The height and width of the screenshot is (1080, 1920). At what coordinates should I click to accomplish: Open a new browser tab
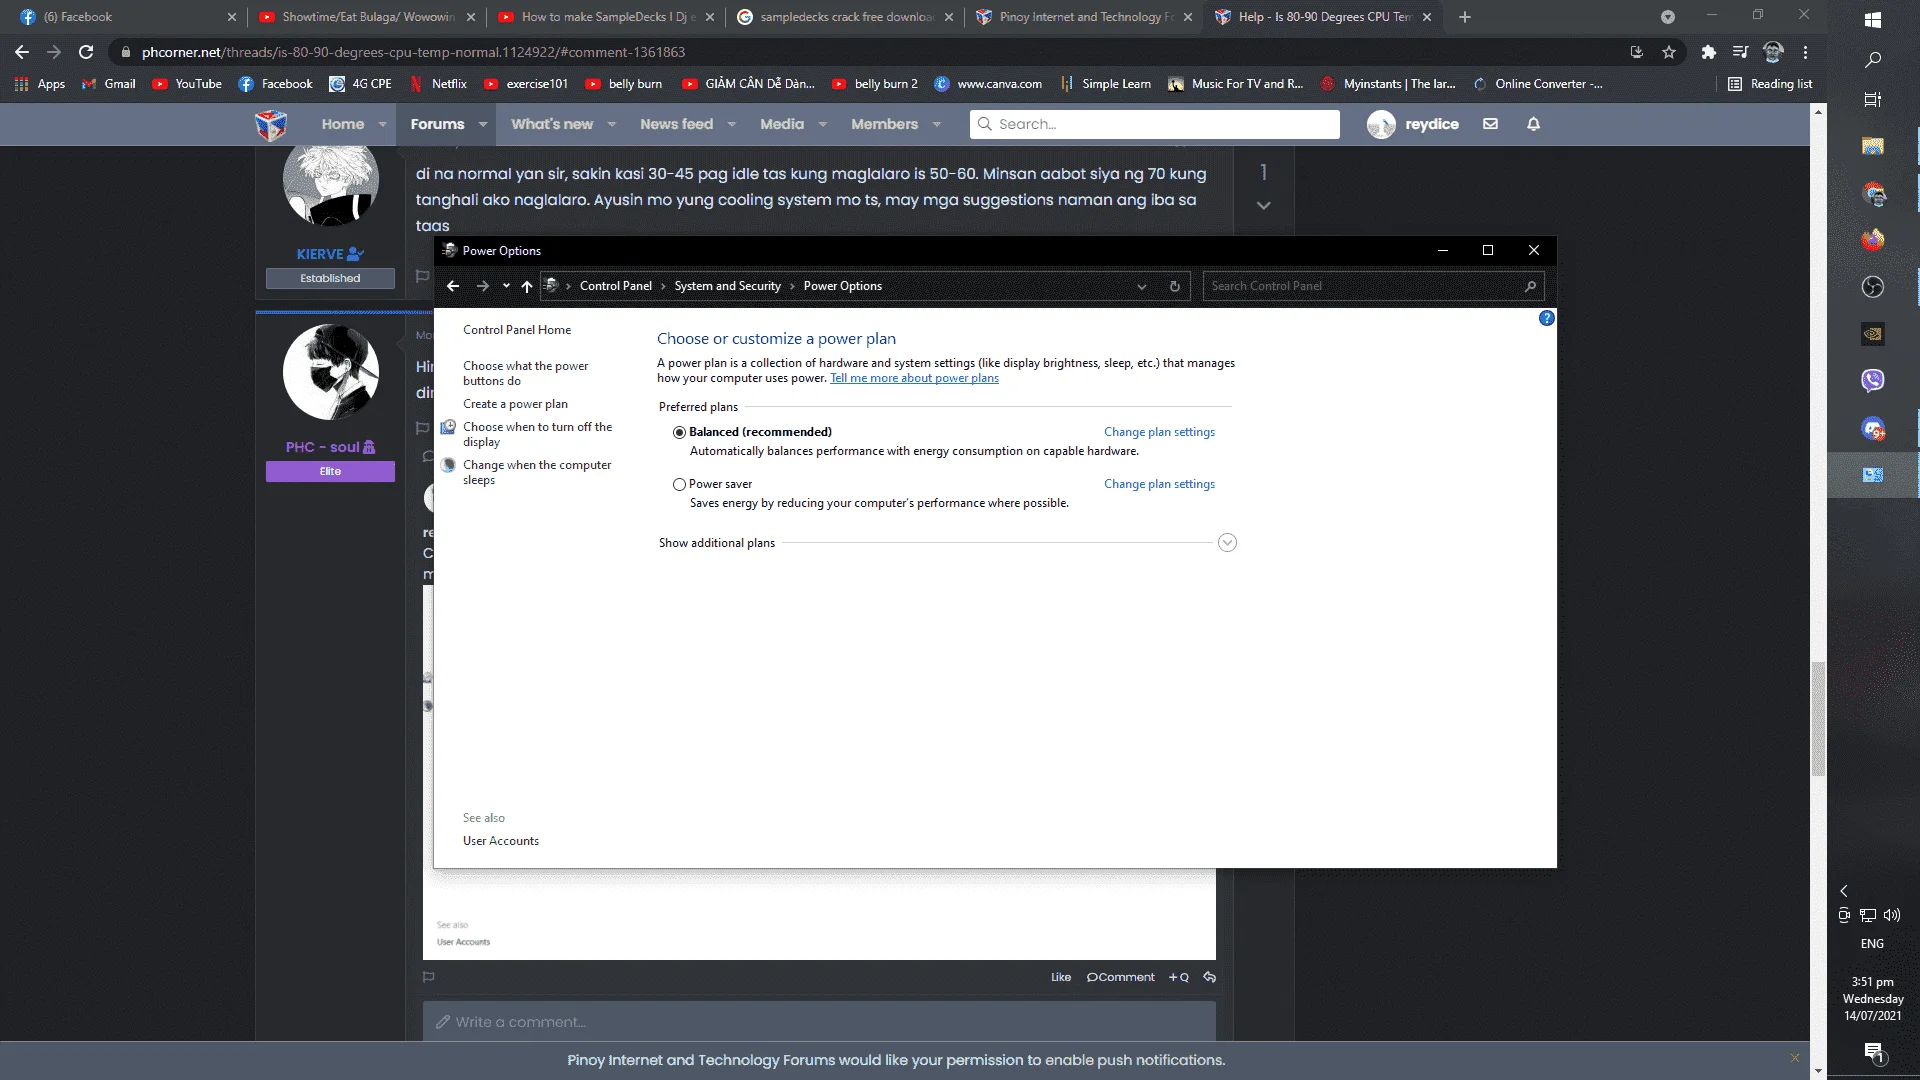coord(1465,17)
